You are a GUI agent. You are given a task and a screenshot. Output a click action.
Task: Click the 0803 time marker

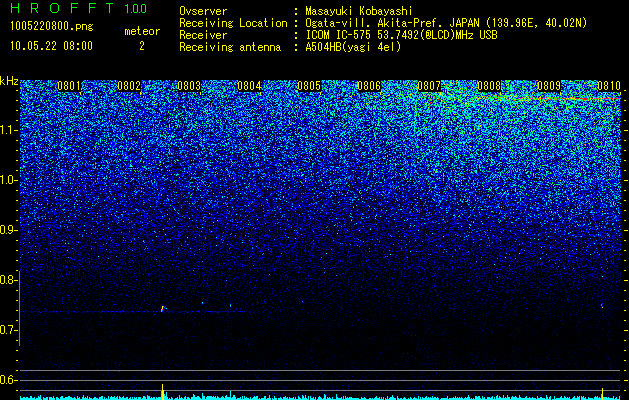[189, 86]
